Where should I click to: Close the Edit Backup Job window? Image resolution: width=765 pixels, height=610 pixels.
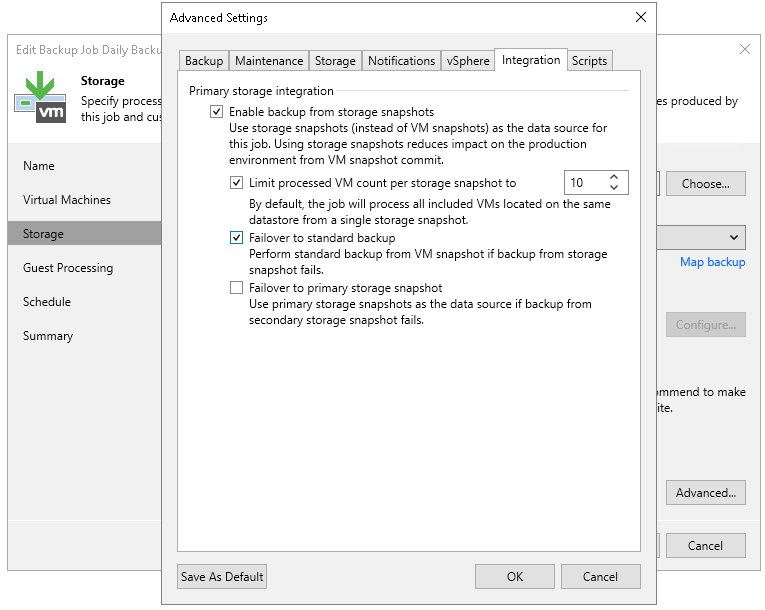[745, 49]
